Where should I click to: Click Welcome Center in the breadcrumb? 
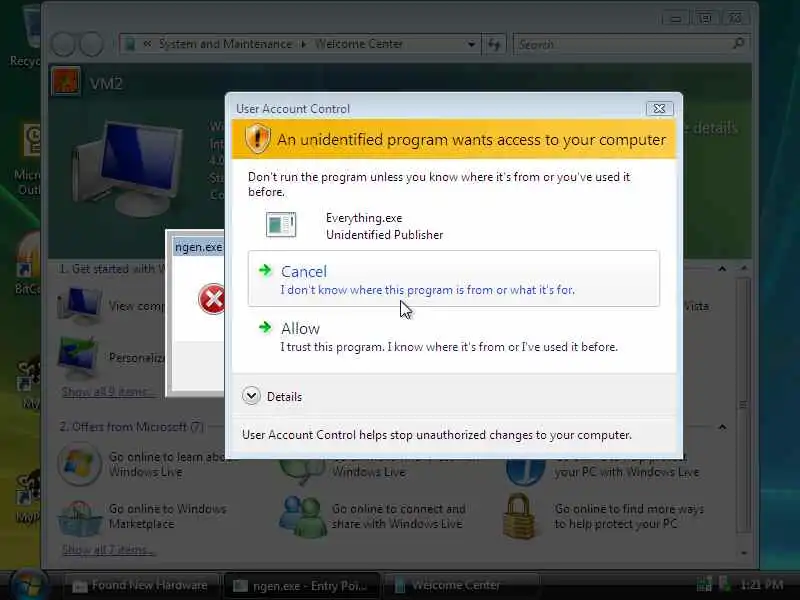pos(359,44)
